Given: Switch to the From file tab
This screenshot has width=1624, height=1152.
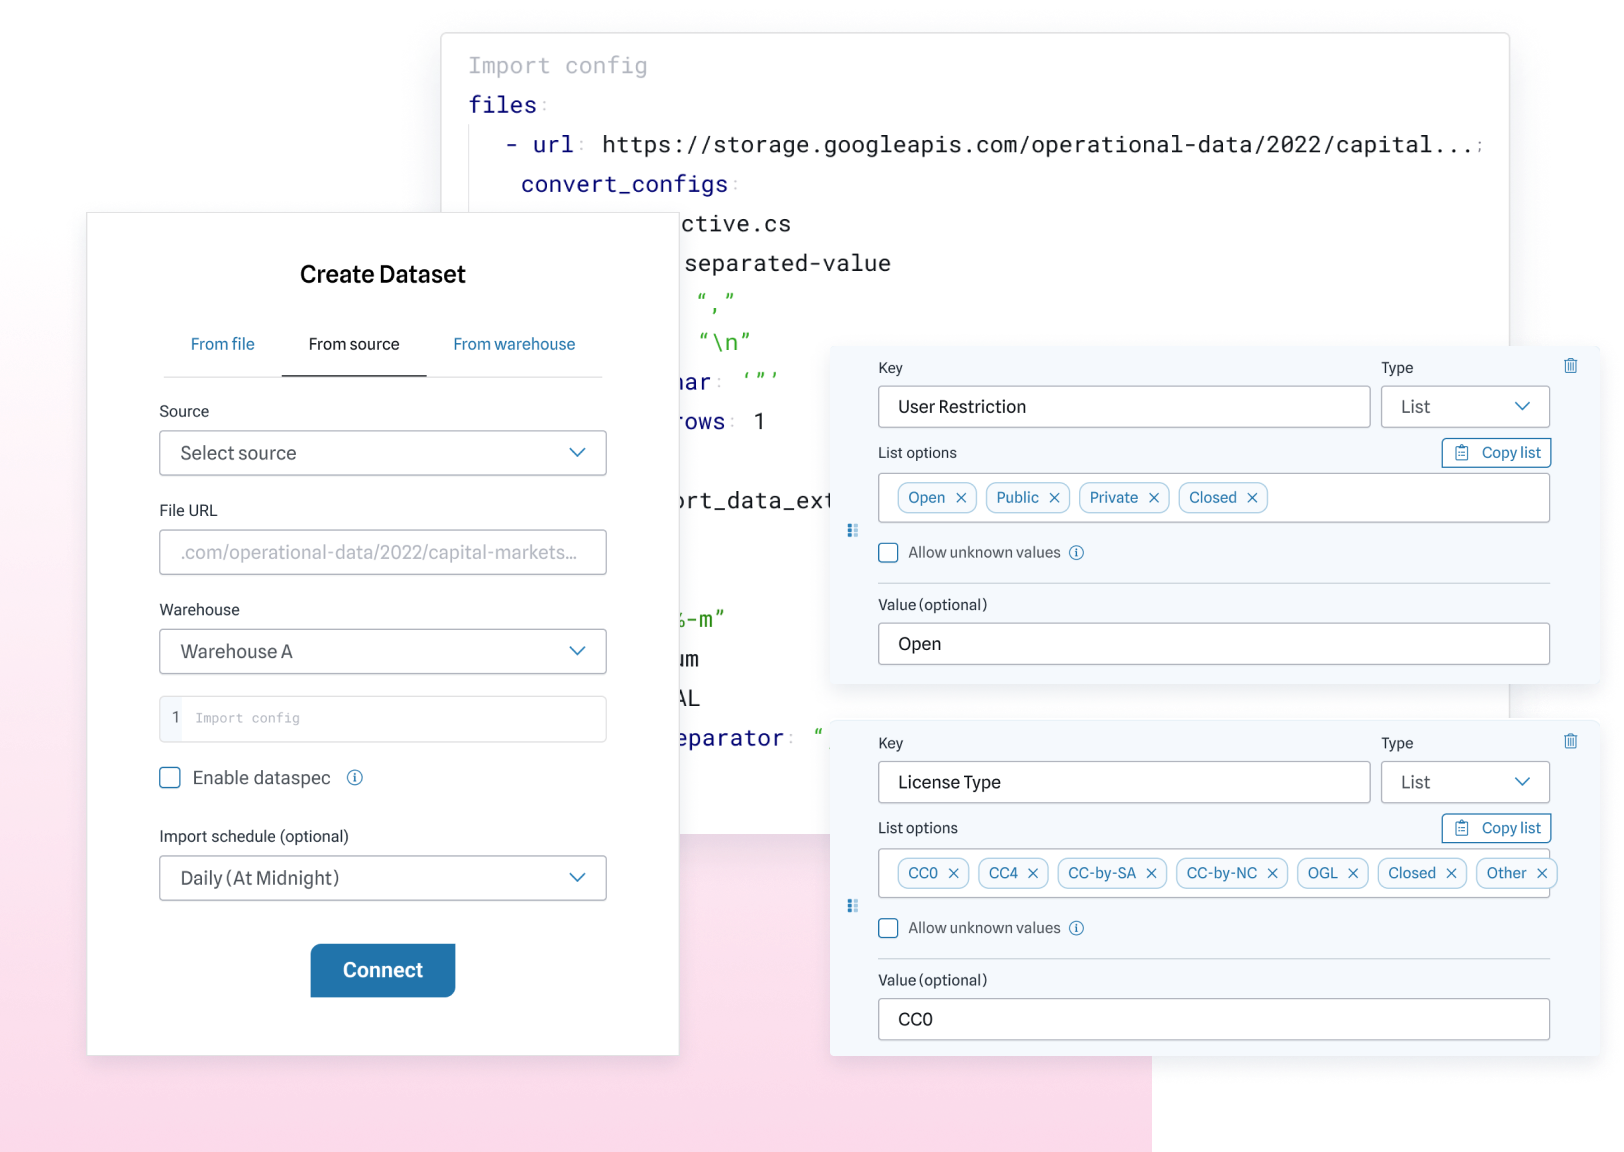Looking at the screenshot, I should (222, 344).
